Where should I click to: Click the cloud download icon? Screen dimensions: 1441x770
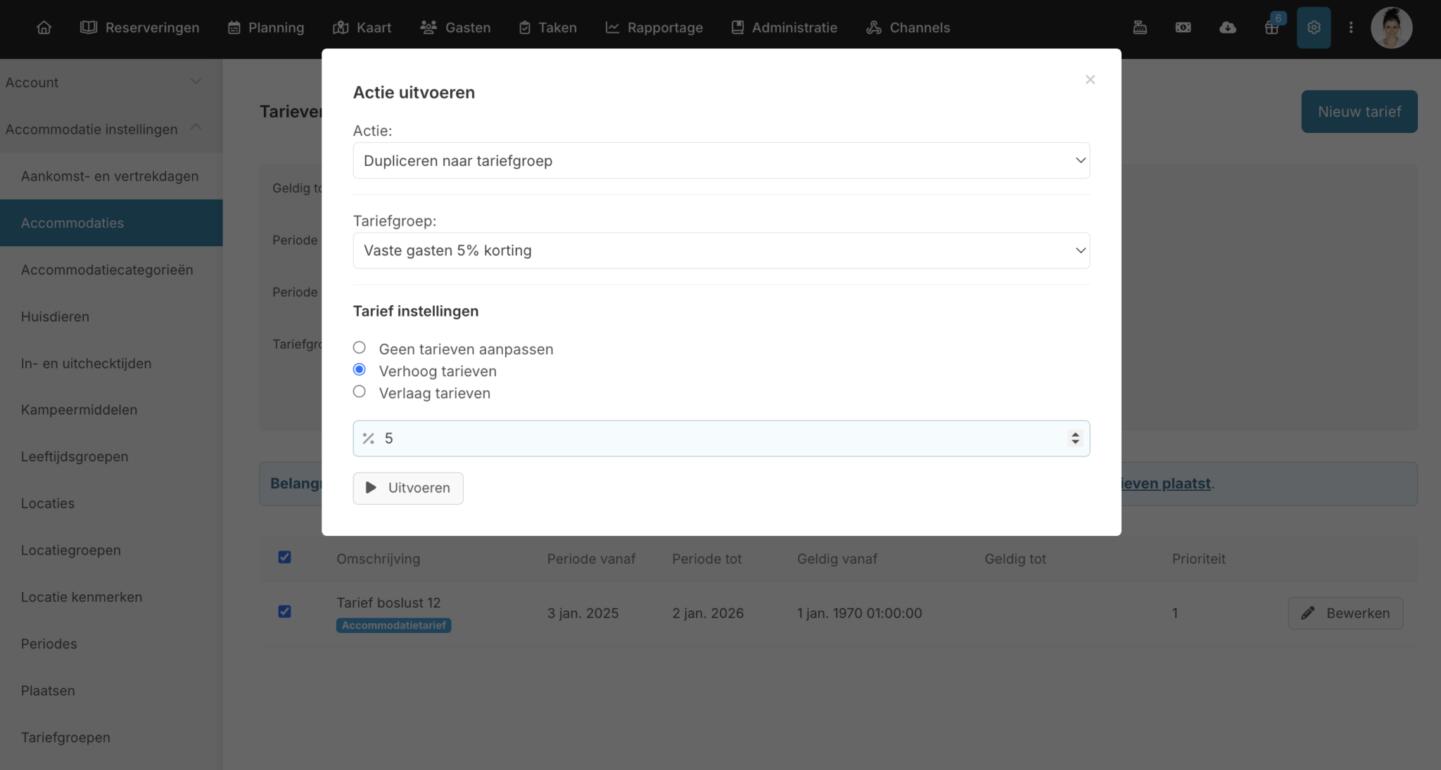click(1227, 28)
